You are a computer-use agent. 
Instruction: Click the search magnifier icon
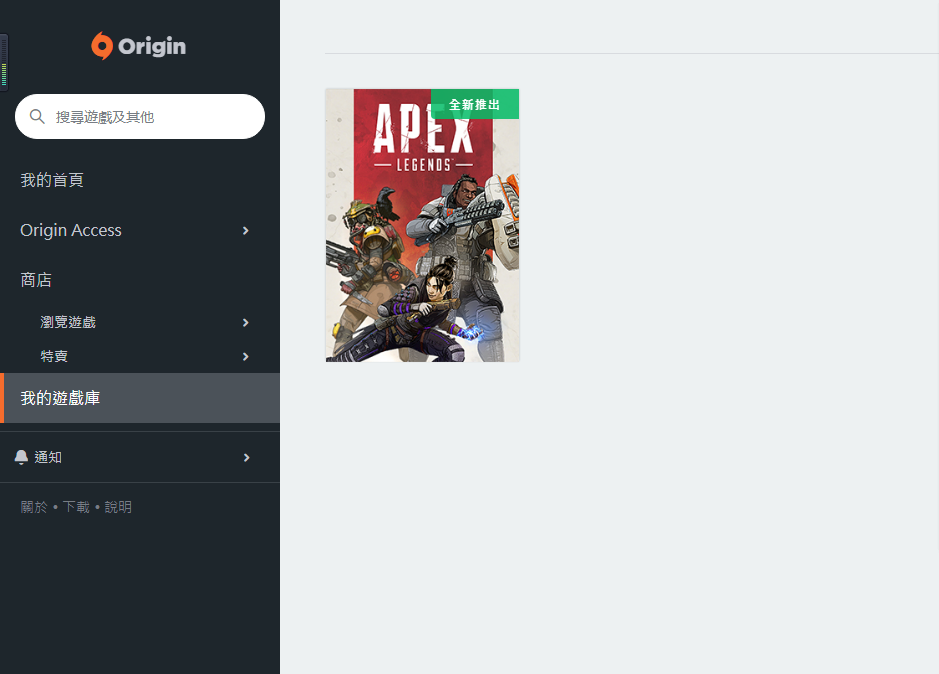pos(37,116)
